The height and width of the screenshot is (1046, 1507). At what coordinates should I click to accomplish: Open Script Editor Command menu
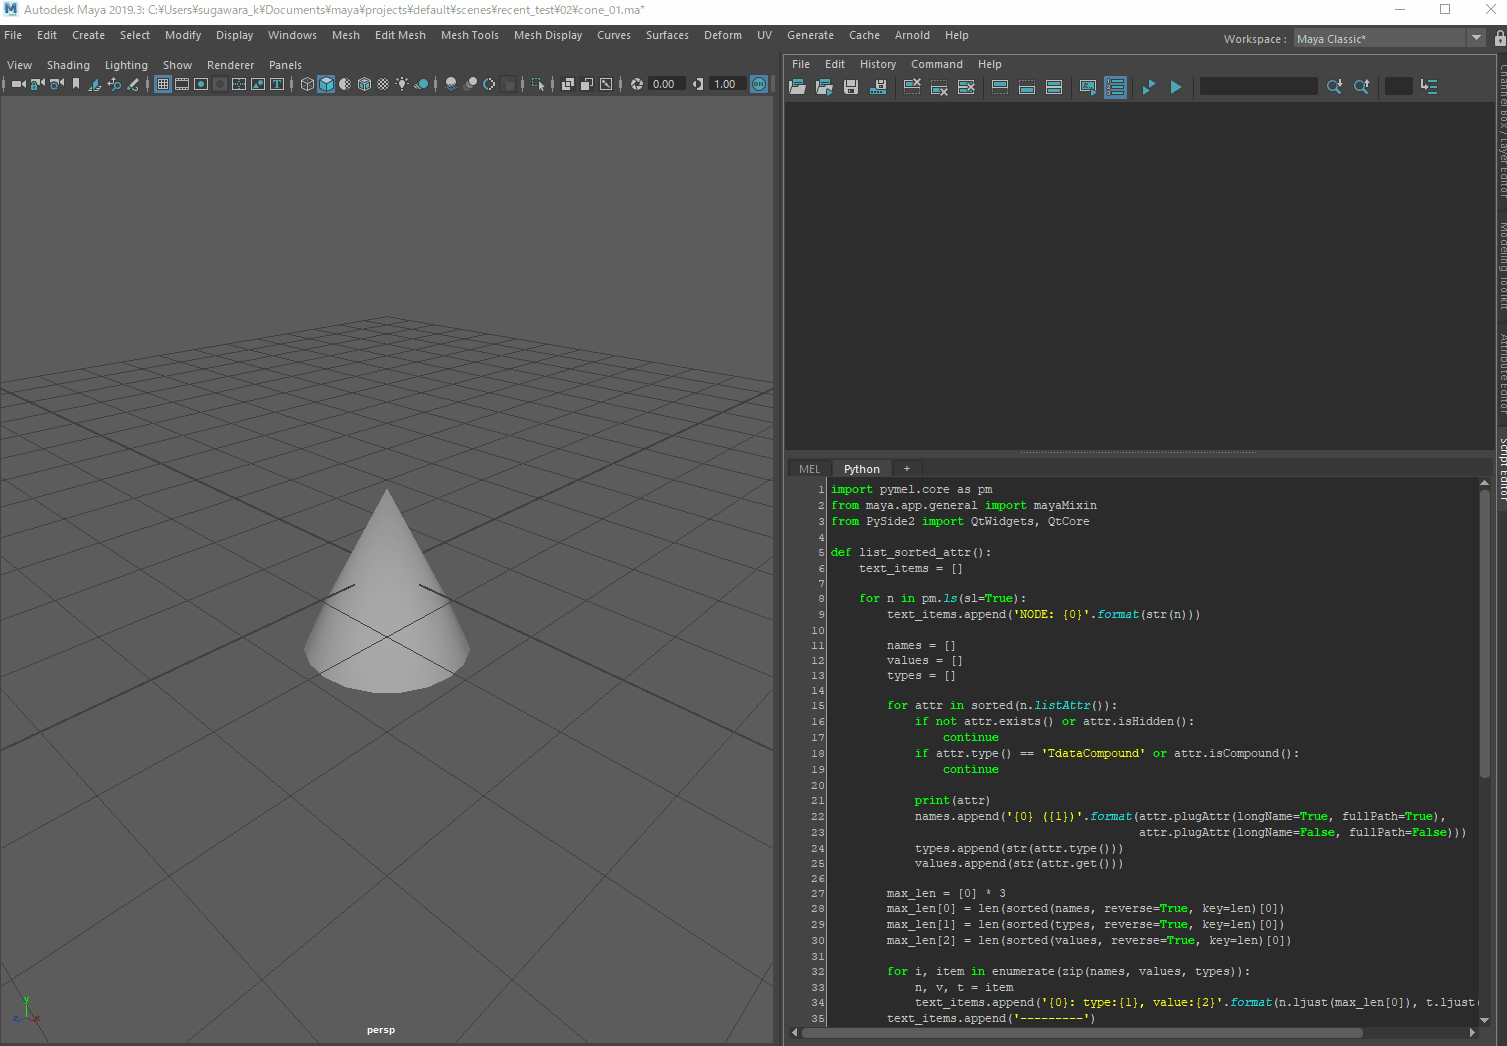[936, 64]
